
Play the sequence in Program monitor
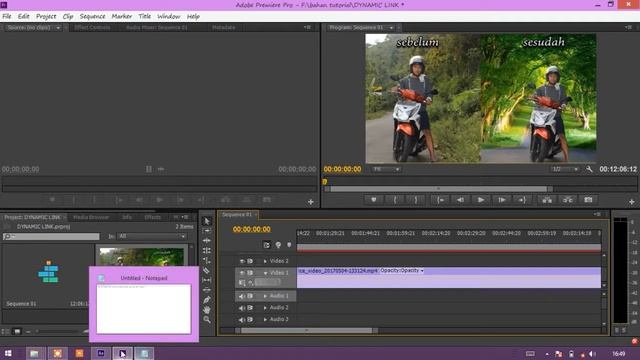[481, 200]
